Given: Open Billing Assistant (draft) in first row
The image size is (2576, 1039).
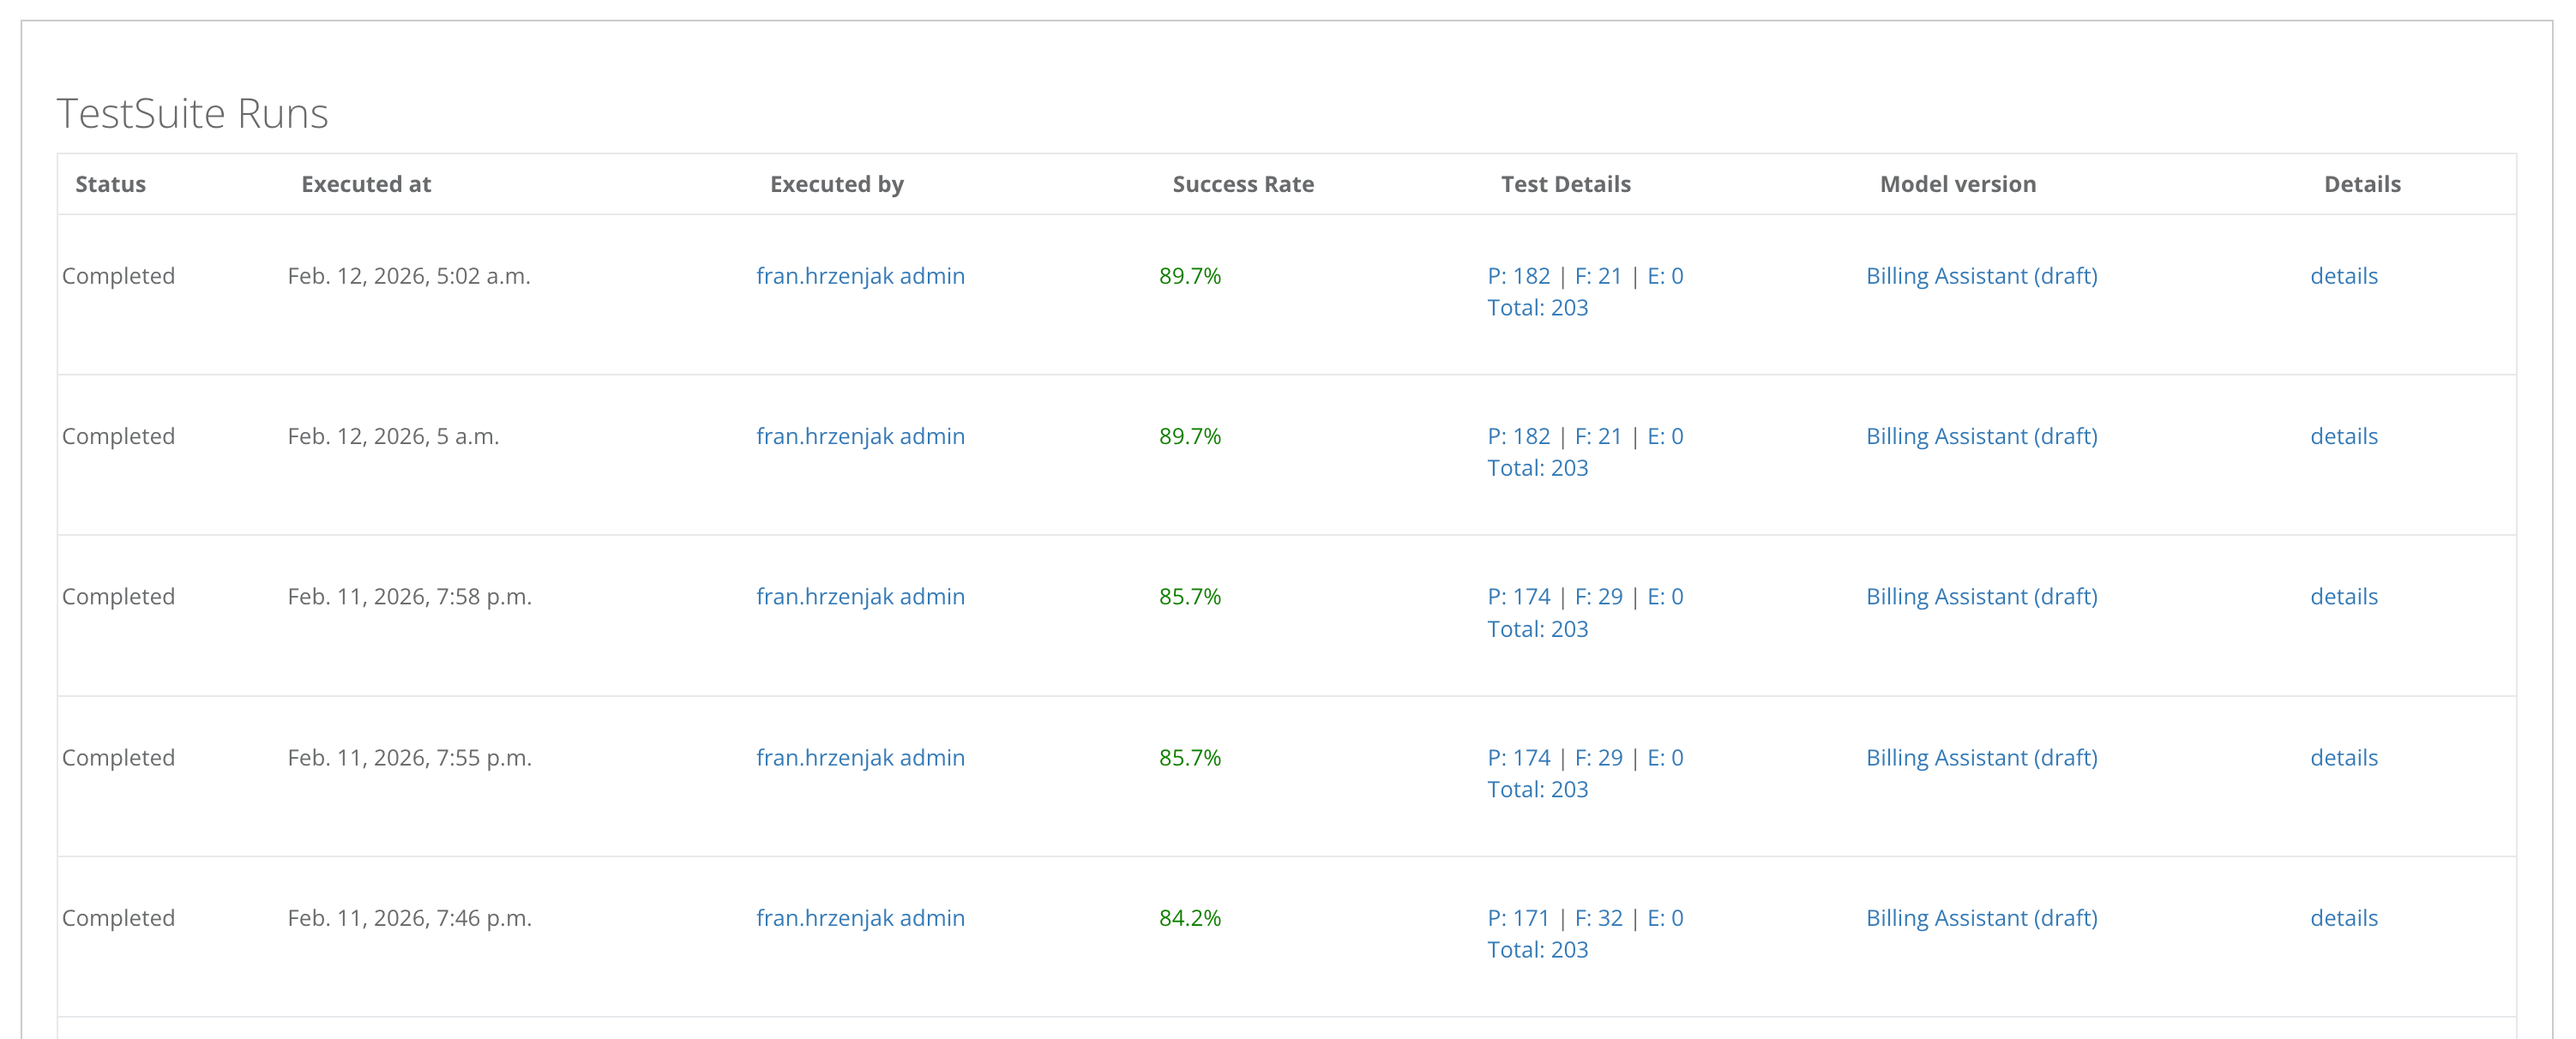Looking at the screenshot, I should coord(1981,276).
